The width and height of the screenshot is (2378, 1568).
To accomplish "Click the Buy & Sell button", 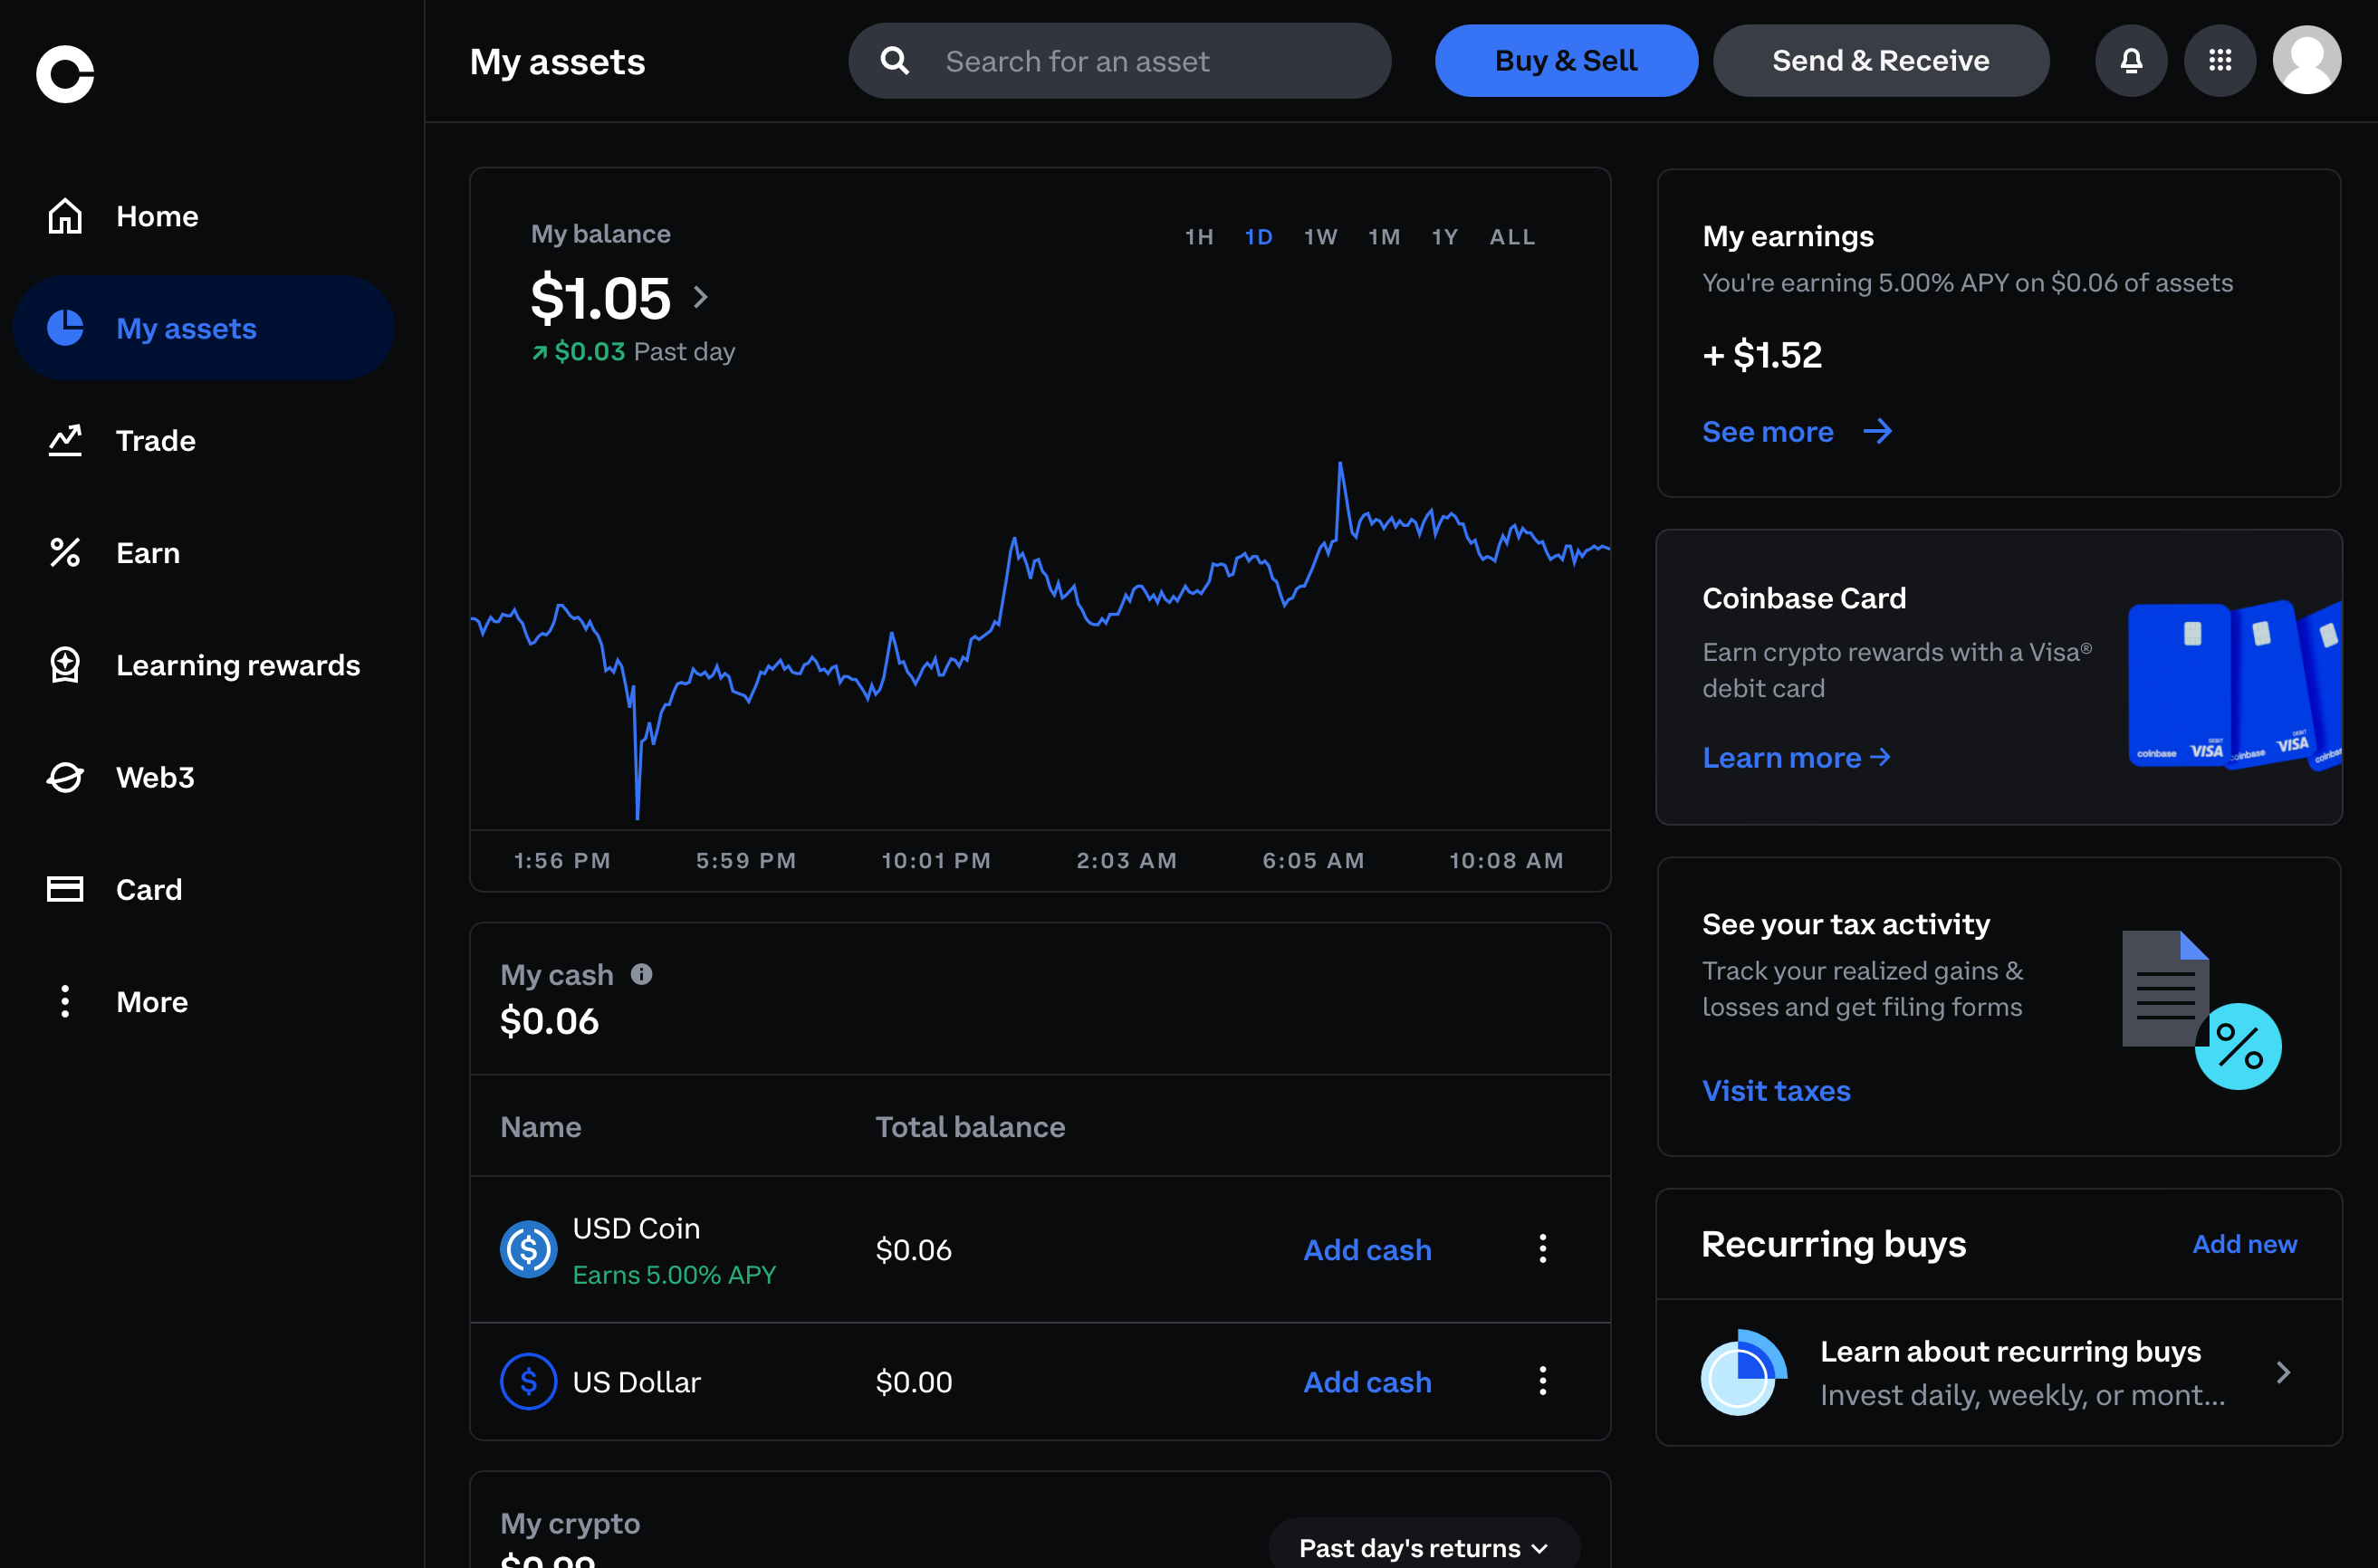I will (1566, 61).
